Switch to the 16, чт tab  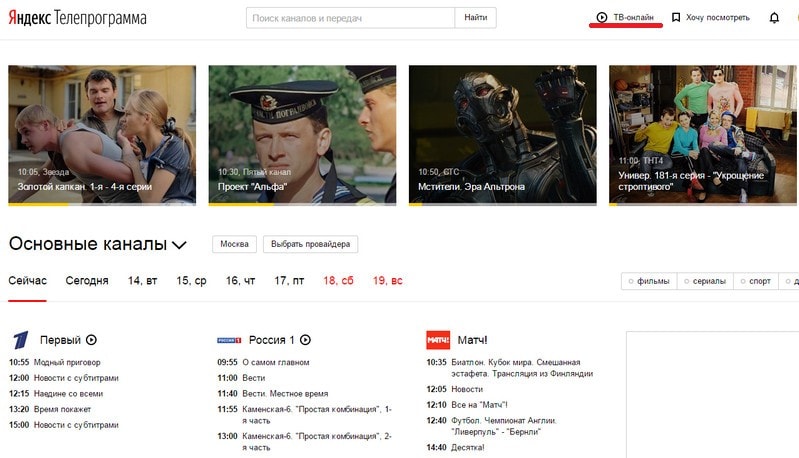(x=241, y=281)
